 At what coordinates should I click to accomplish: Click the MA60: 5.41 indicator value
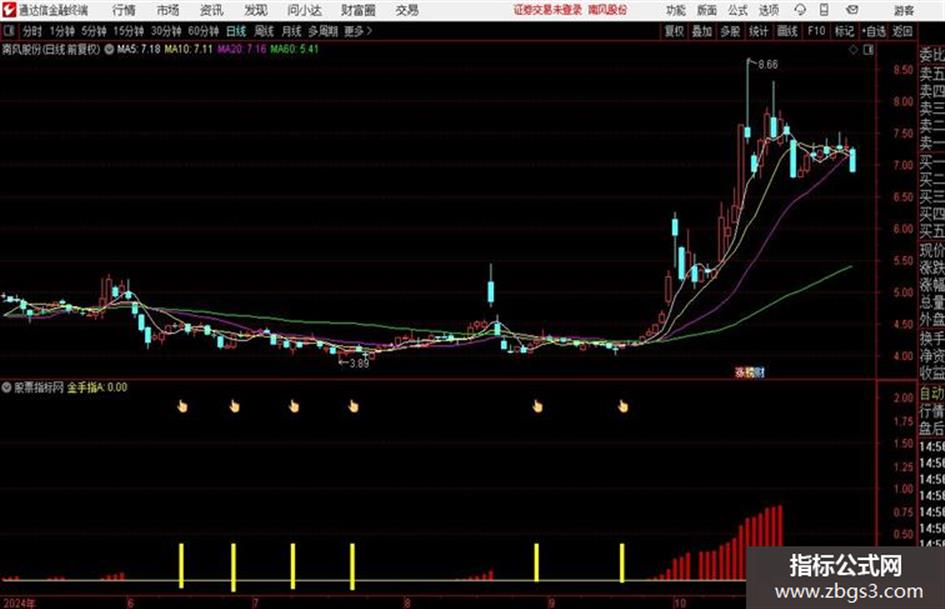[x=294, y=49]
